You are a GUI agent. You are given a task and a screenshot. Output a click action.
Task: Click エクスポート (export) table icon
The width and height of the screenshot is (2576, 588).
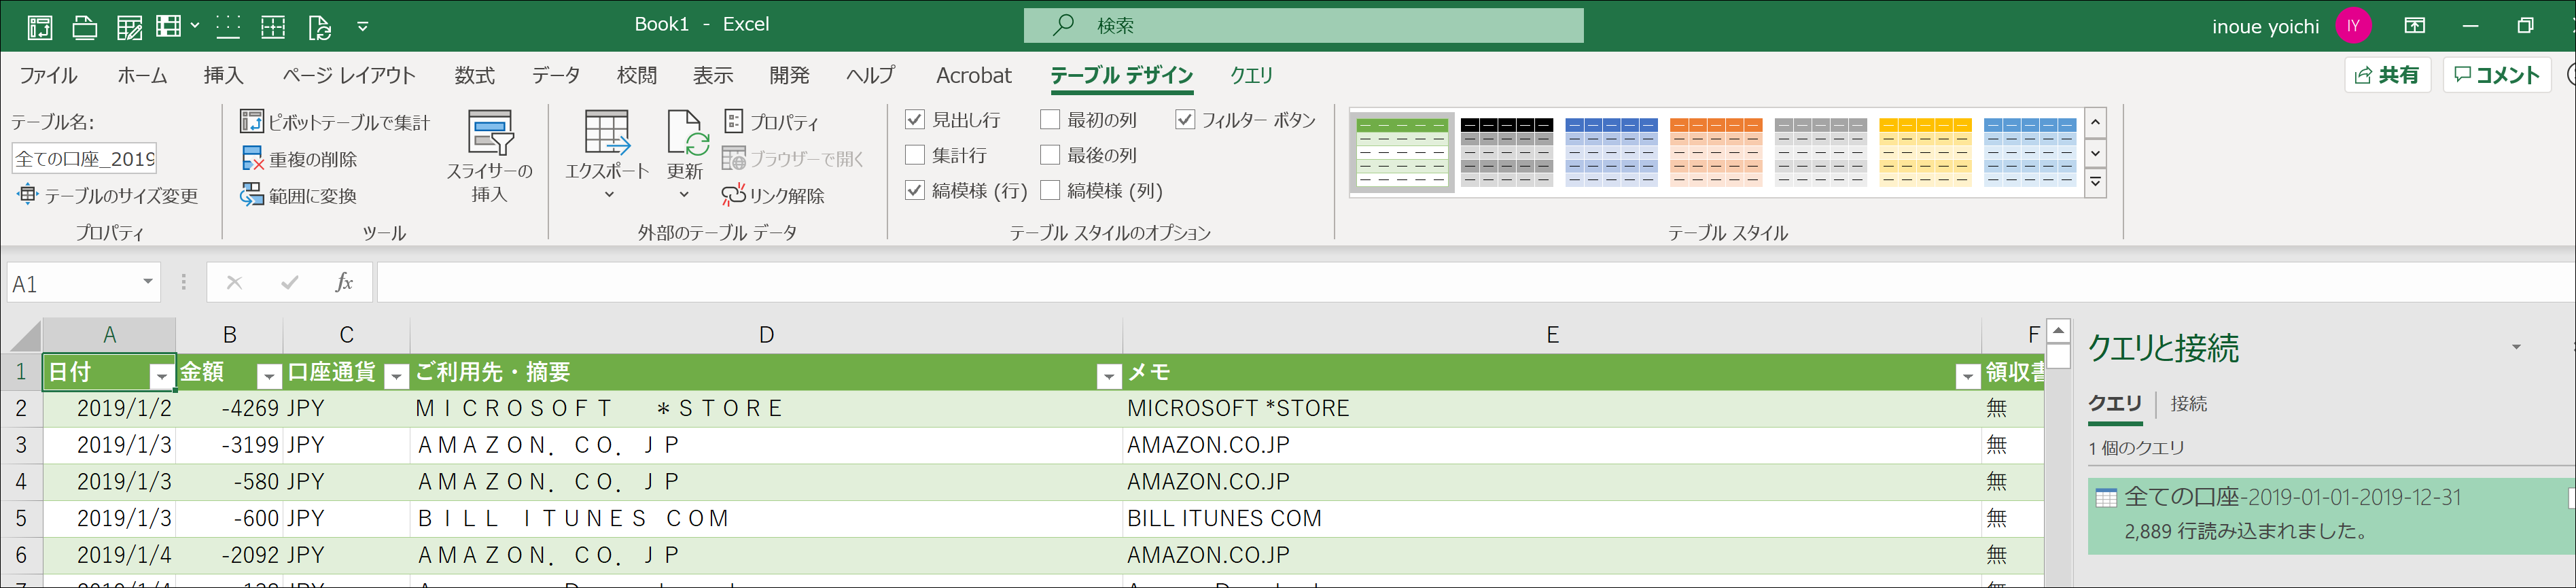click(607, 133)
